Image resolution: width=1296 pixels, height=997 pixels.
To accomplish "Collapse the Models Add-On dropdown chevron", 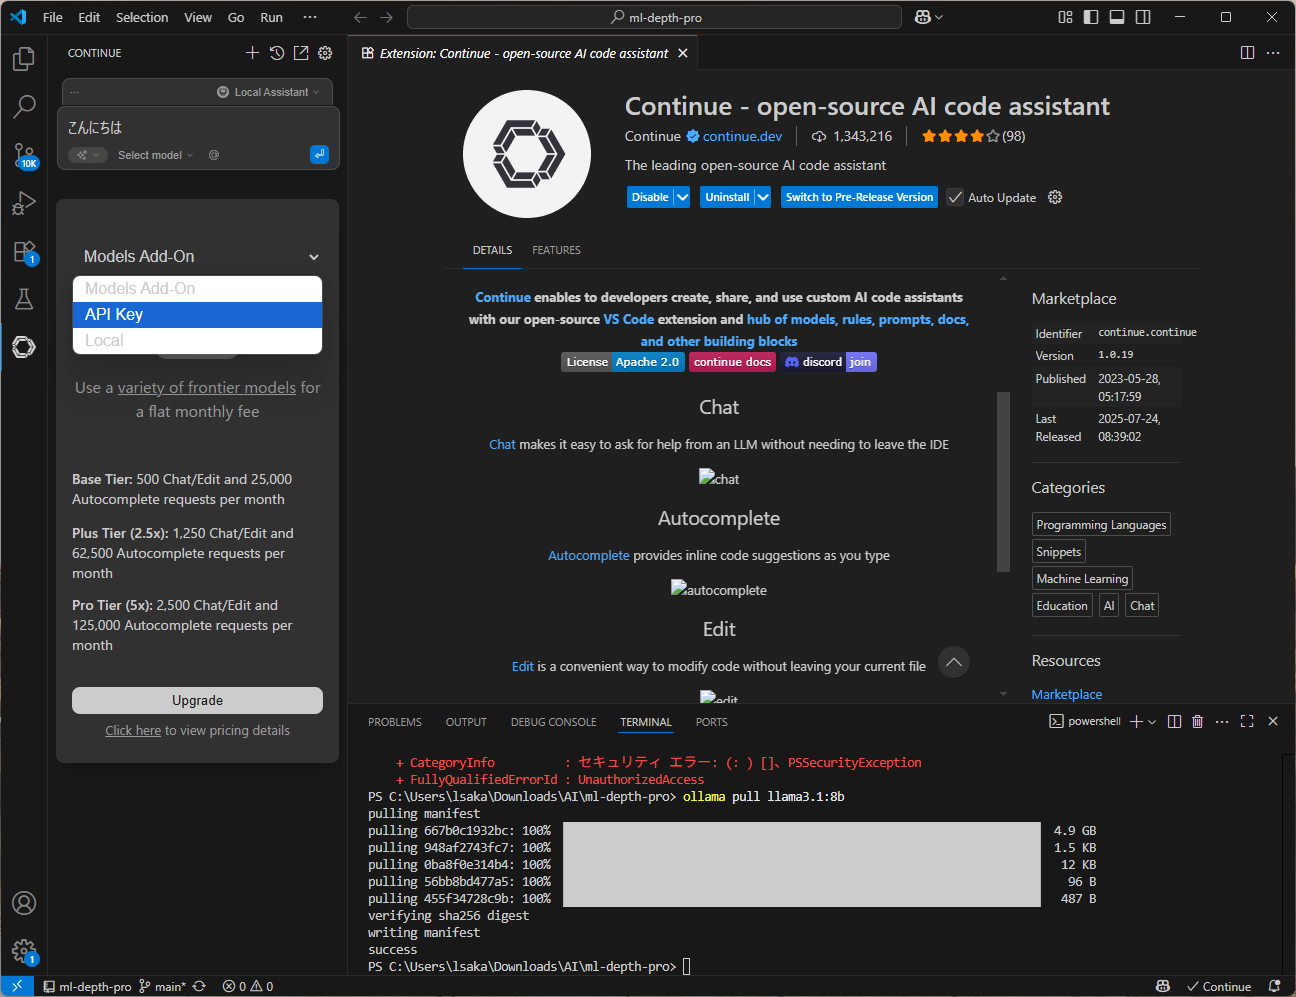I will [x=314, y=257].
